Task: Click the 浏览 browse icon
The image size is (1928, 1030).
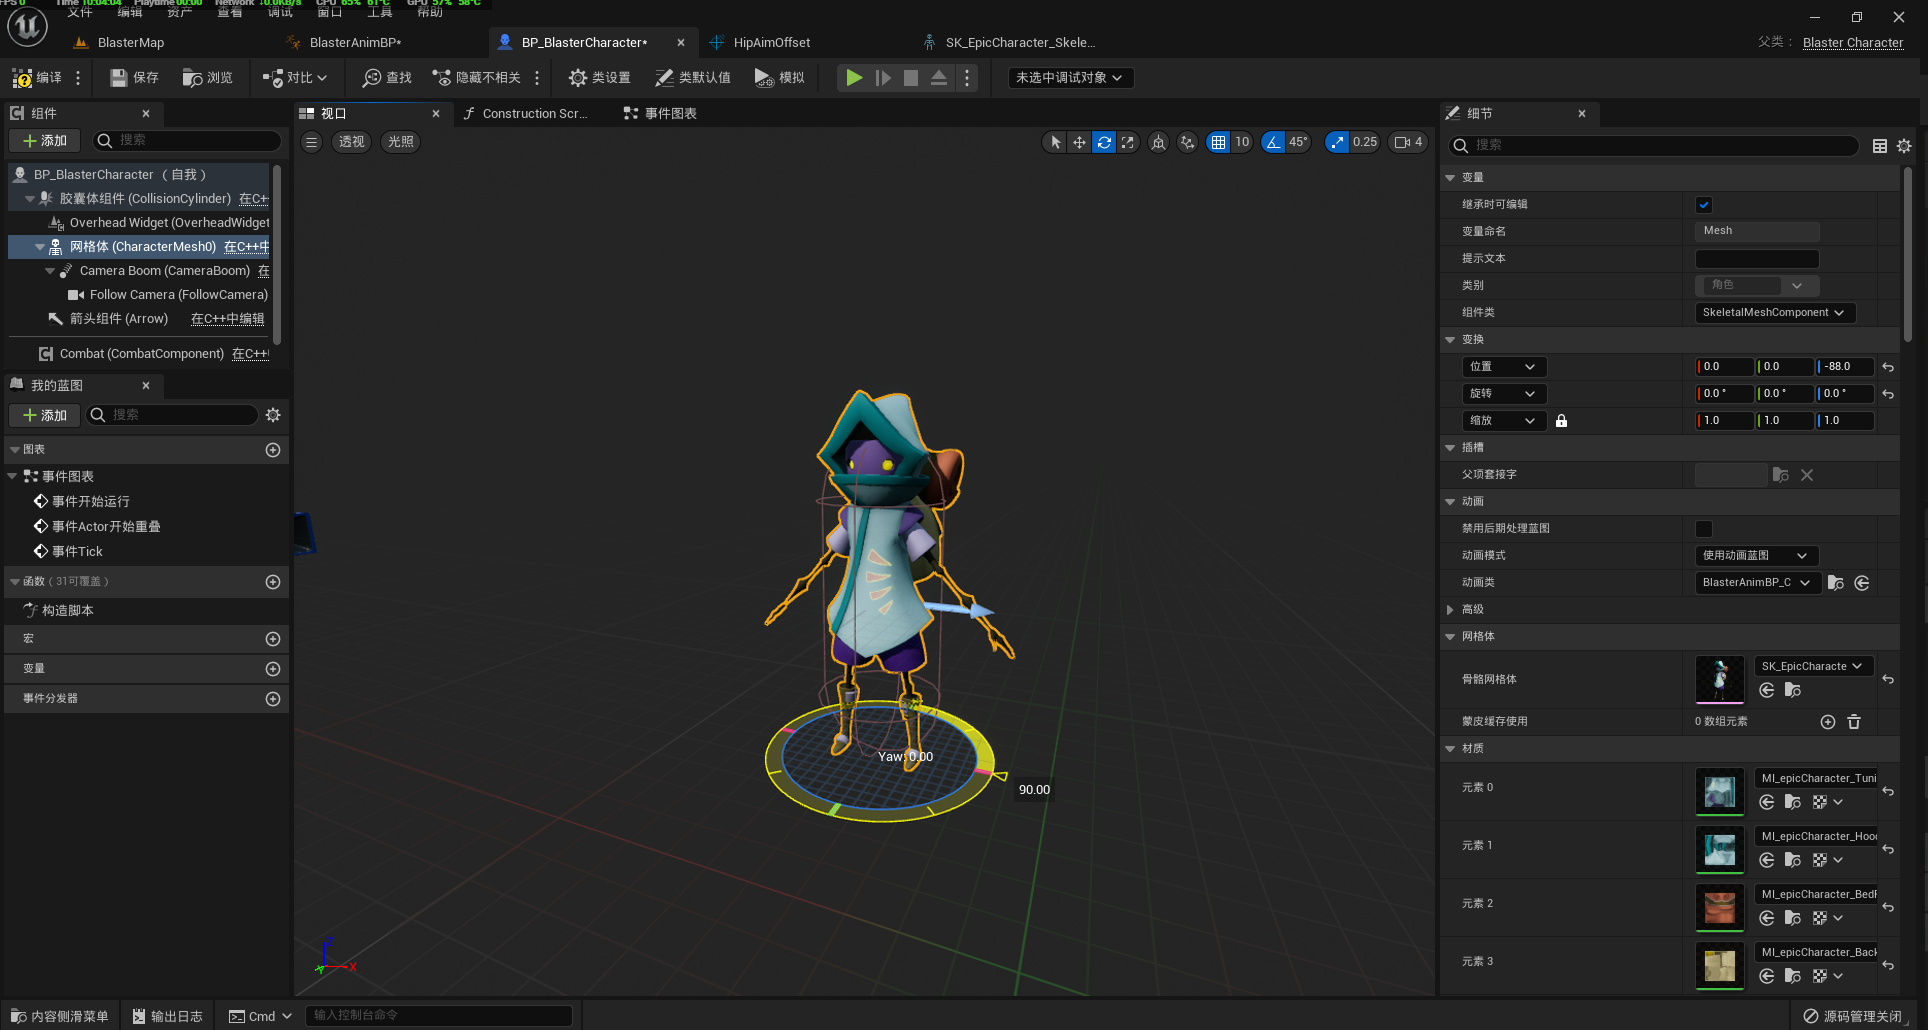Action: (207, 78)
